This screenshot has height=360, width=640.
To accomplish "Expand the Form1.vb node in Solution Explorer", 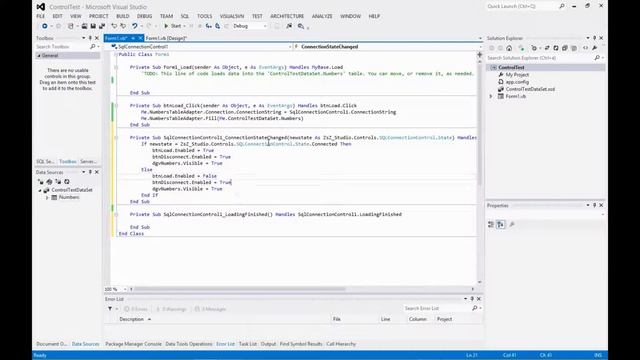I will [x=491, y=96].
